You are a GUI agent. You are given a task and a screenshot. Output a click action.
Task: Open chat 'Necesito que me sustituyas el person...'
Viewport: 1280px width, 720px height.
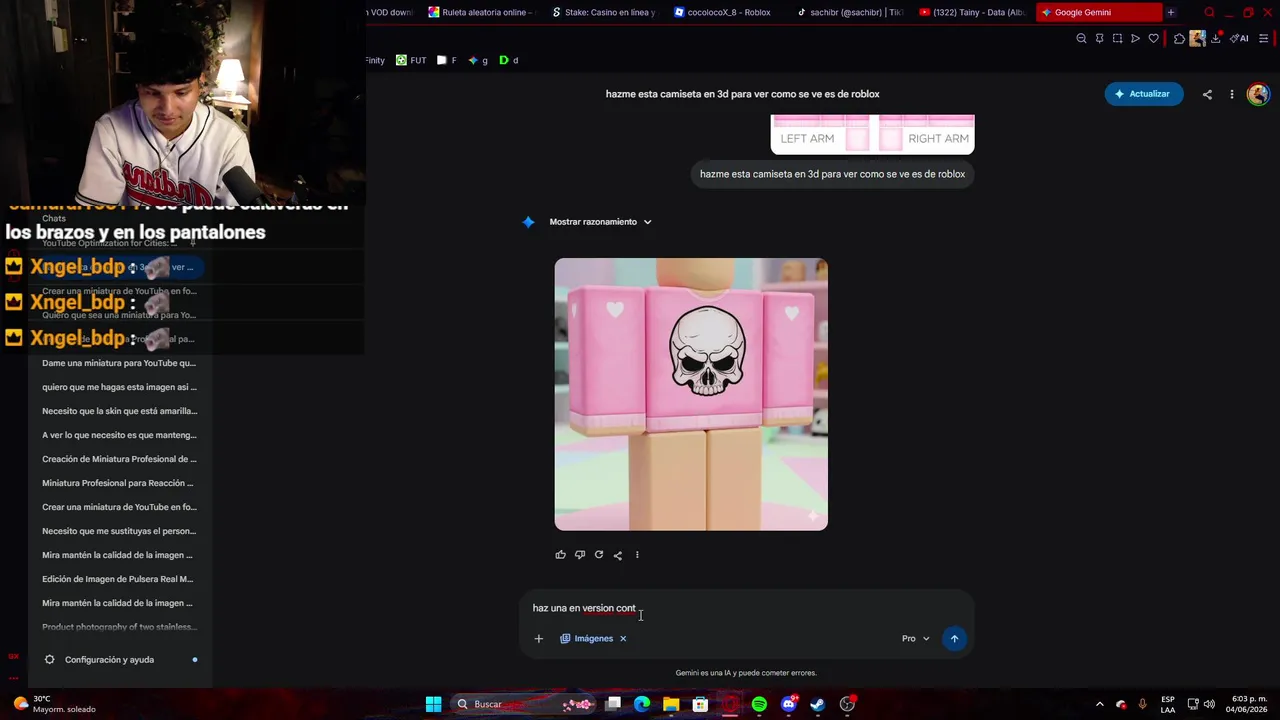point(119,531)
